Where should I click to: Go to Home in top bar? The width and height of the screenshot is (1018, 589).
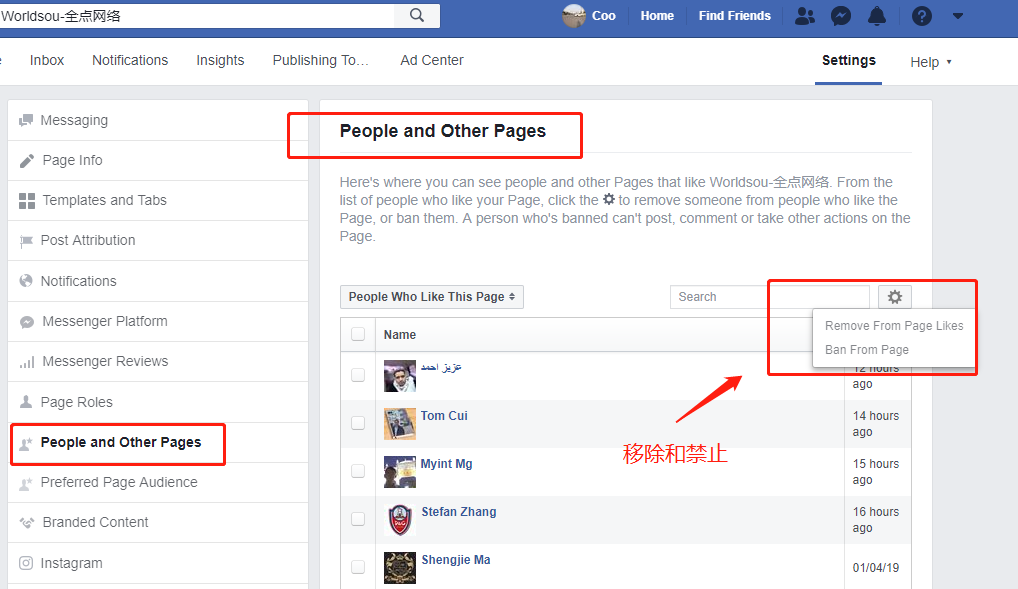point(657,16)
